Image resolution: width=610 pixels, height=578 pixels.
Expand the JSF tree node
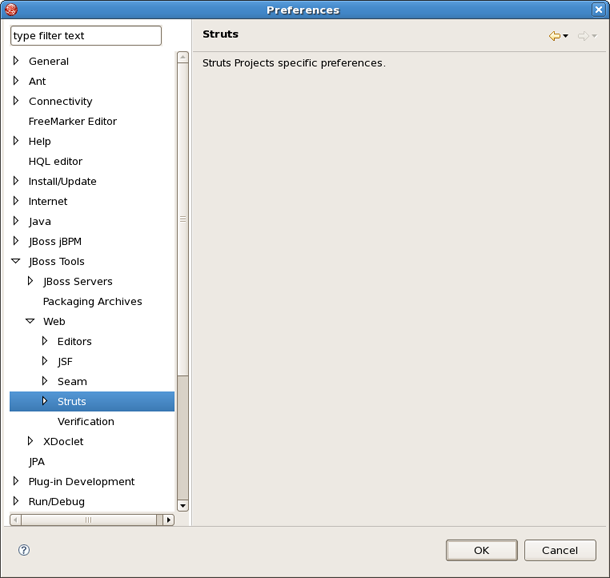tap(45, 361)
